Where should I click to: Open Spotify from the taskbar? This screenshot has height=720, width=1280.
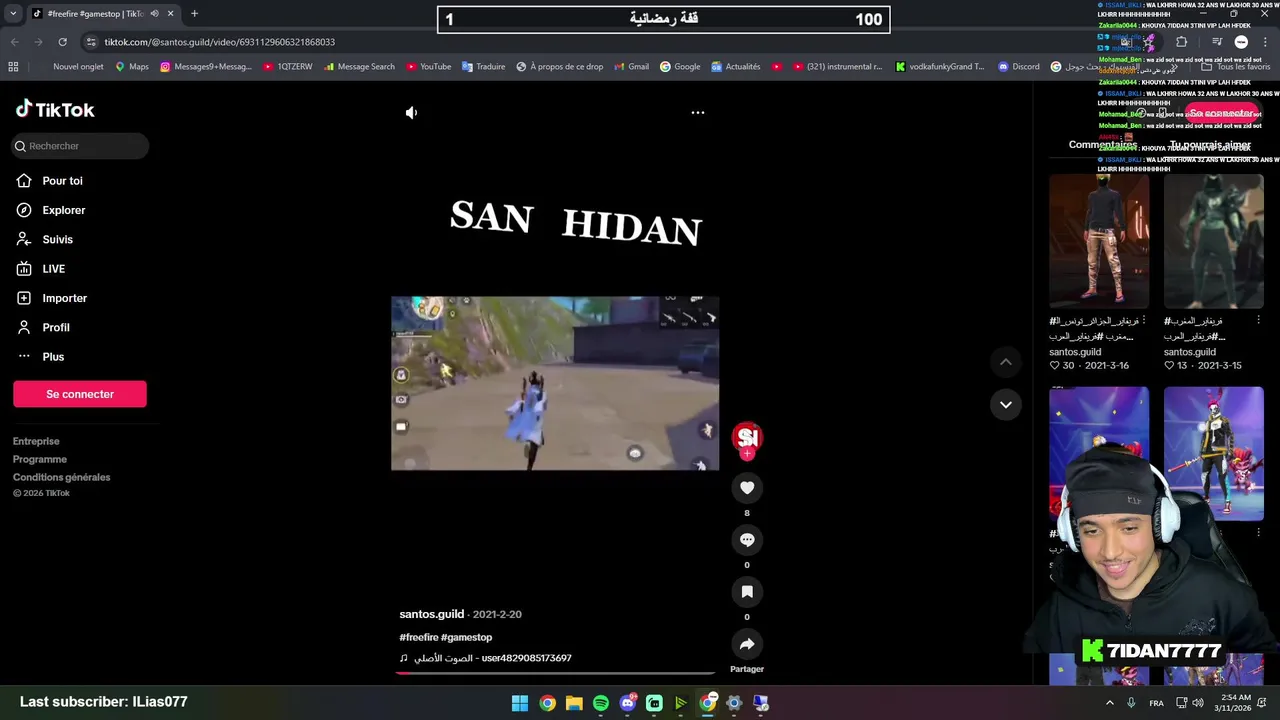600,703
